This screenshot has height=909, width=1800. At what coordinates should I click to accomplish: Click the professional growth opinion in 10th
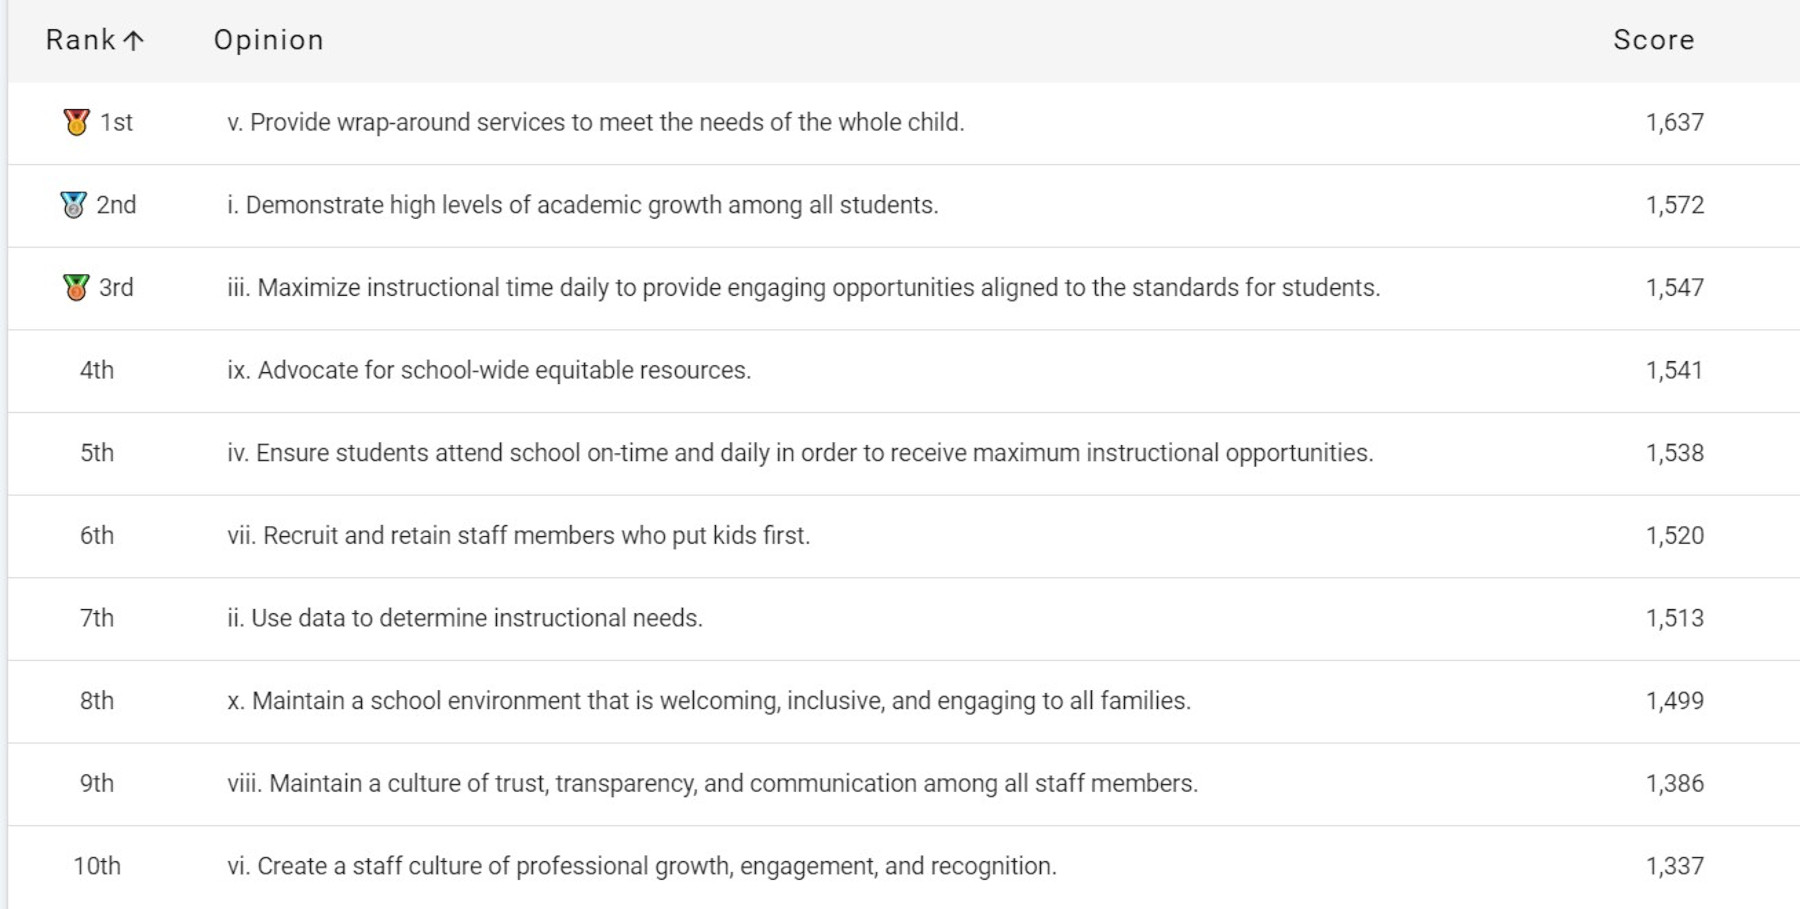click(642, 866)
